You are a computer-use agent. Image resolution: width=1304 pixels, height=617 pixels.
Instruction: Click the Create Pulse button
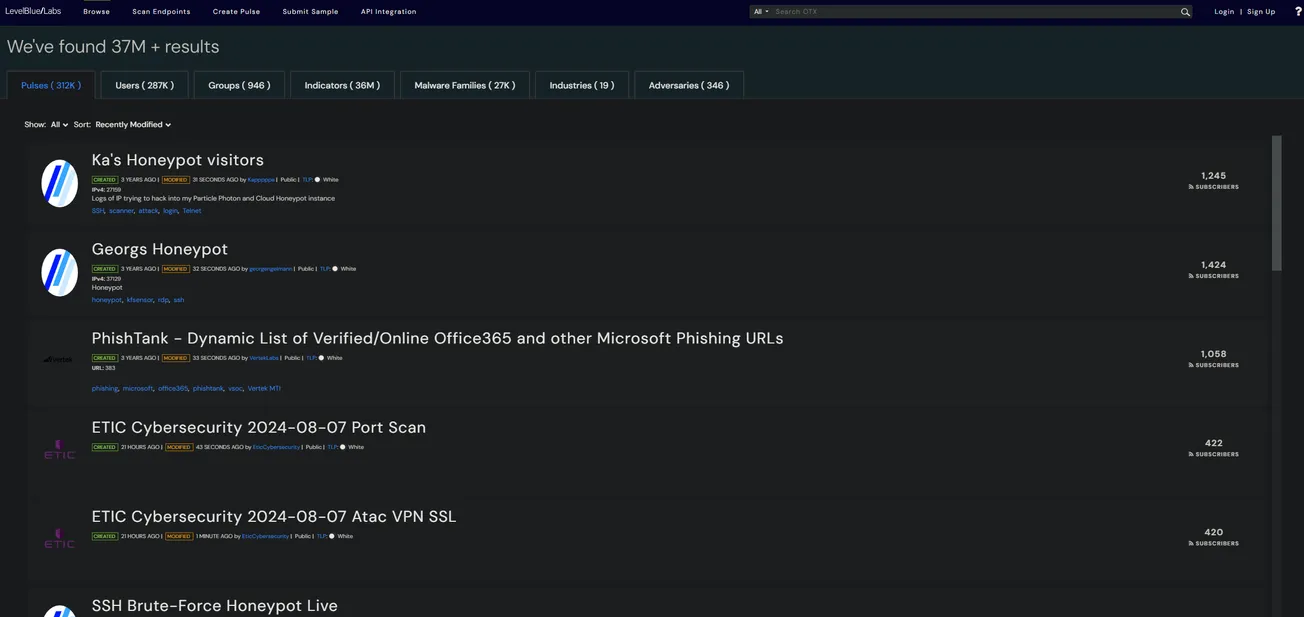tap(235, 11)
